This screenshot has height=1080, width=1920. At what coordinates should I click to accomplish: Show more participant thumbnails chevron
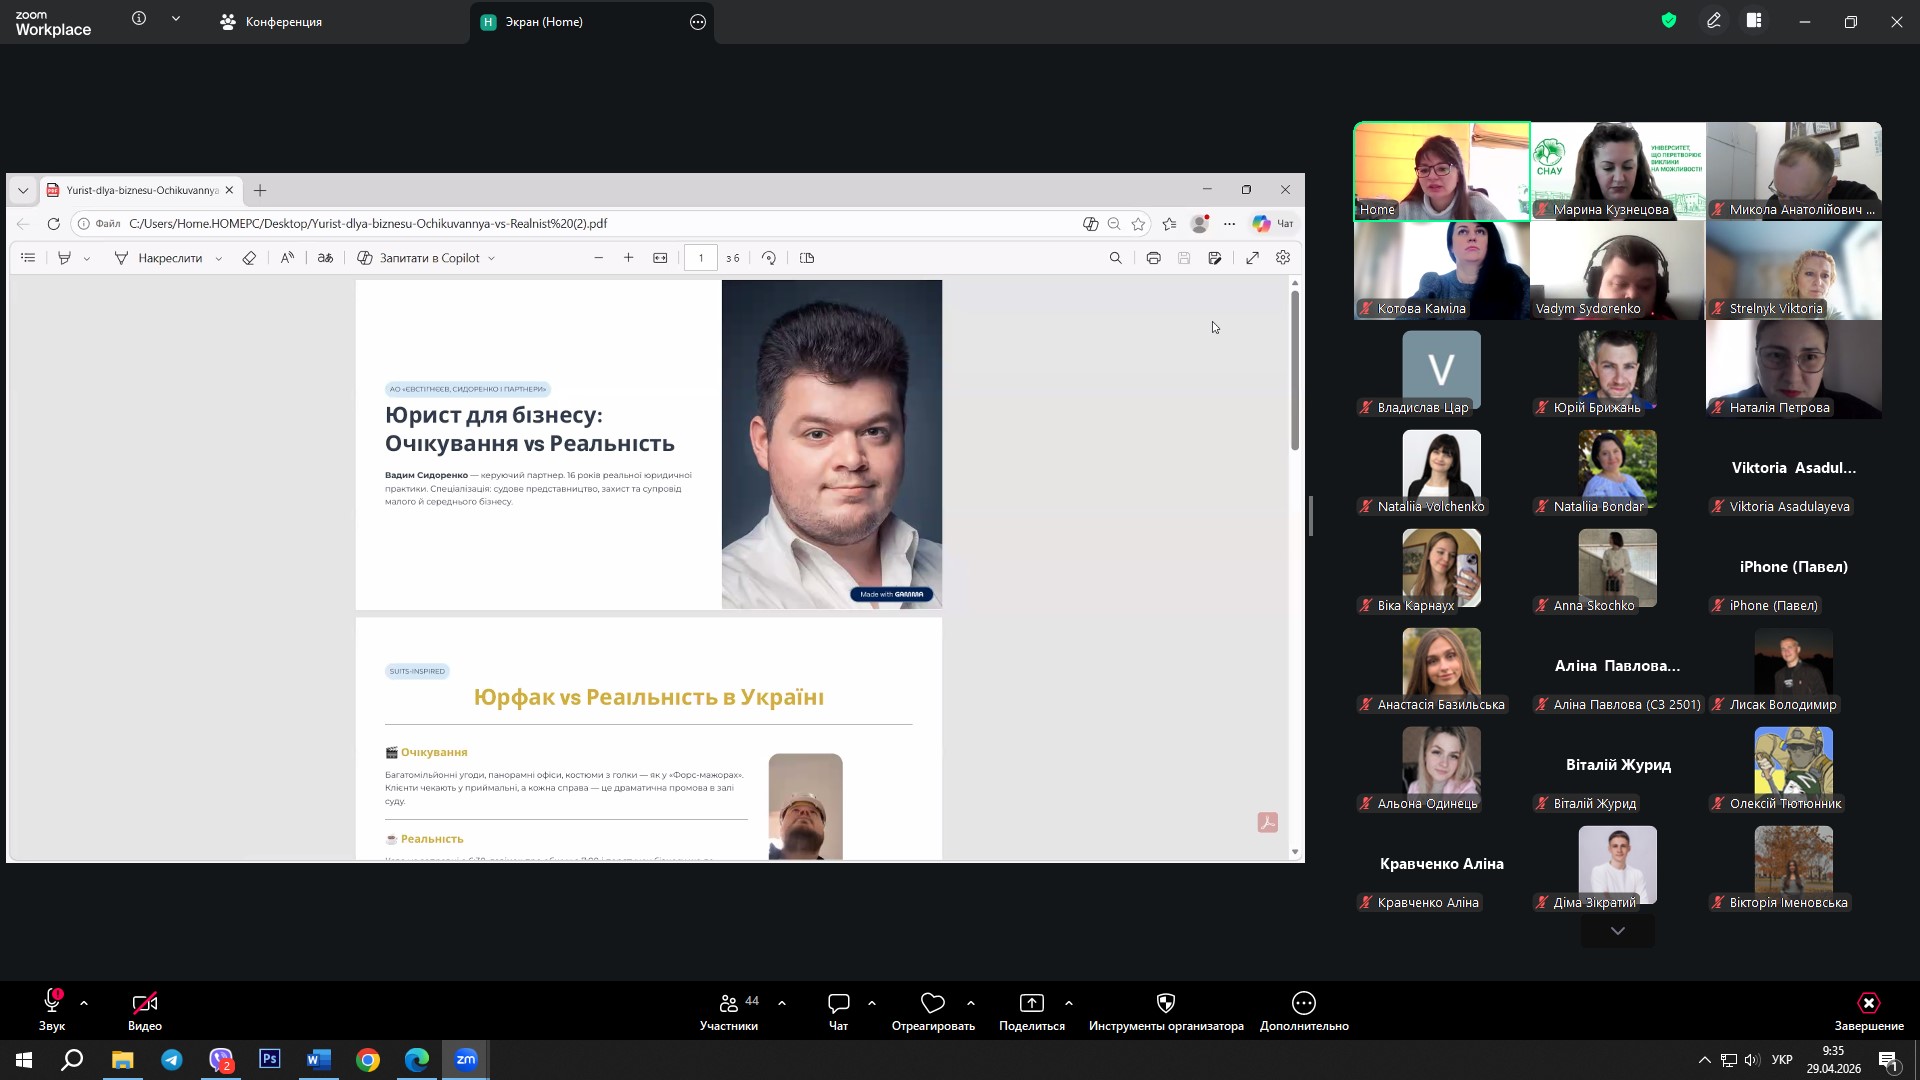(x=1617, y=931)
